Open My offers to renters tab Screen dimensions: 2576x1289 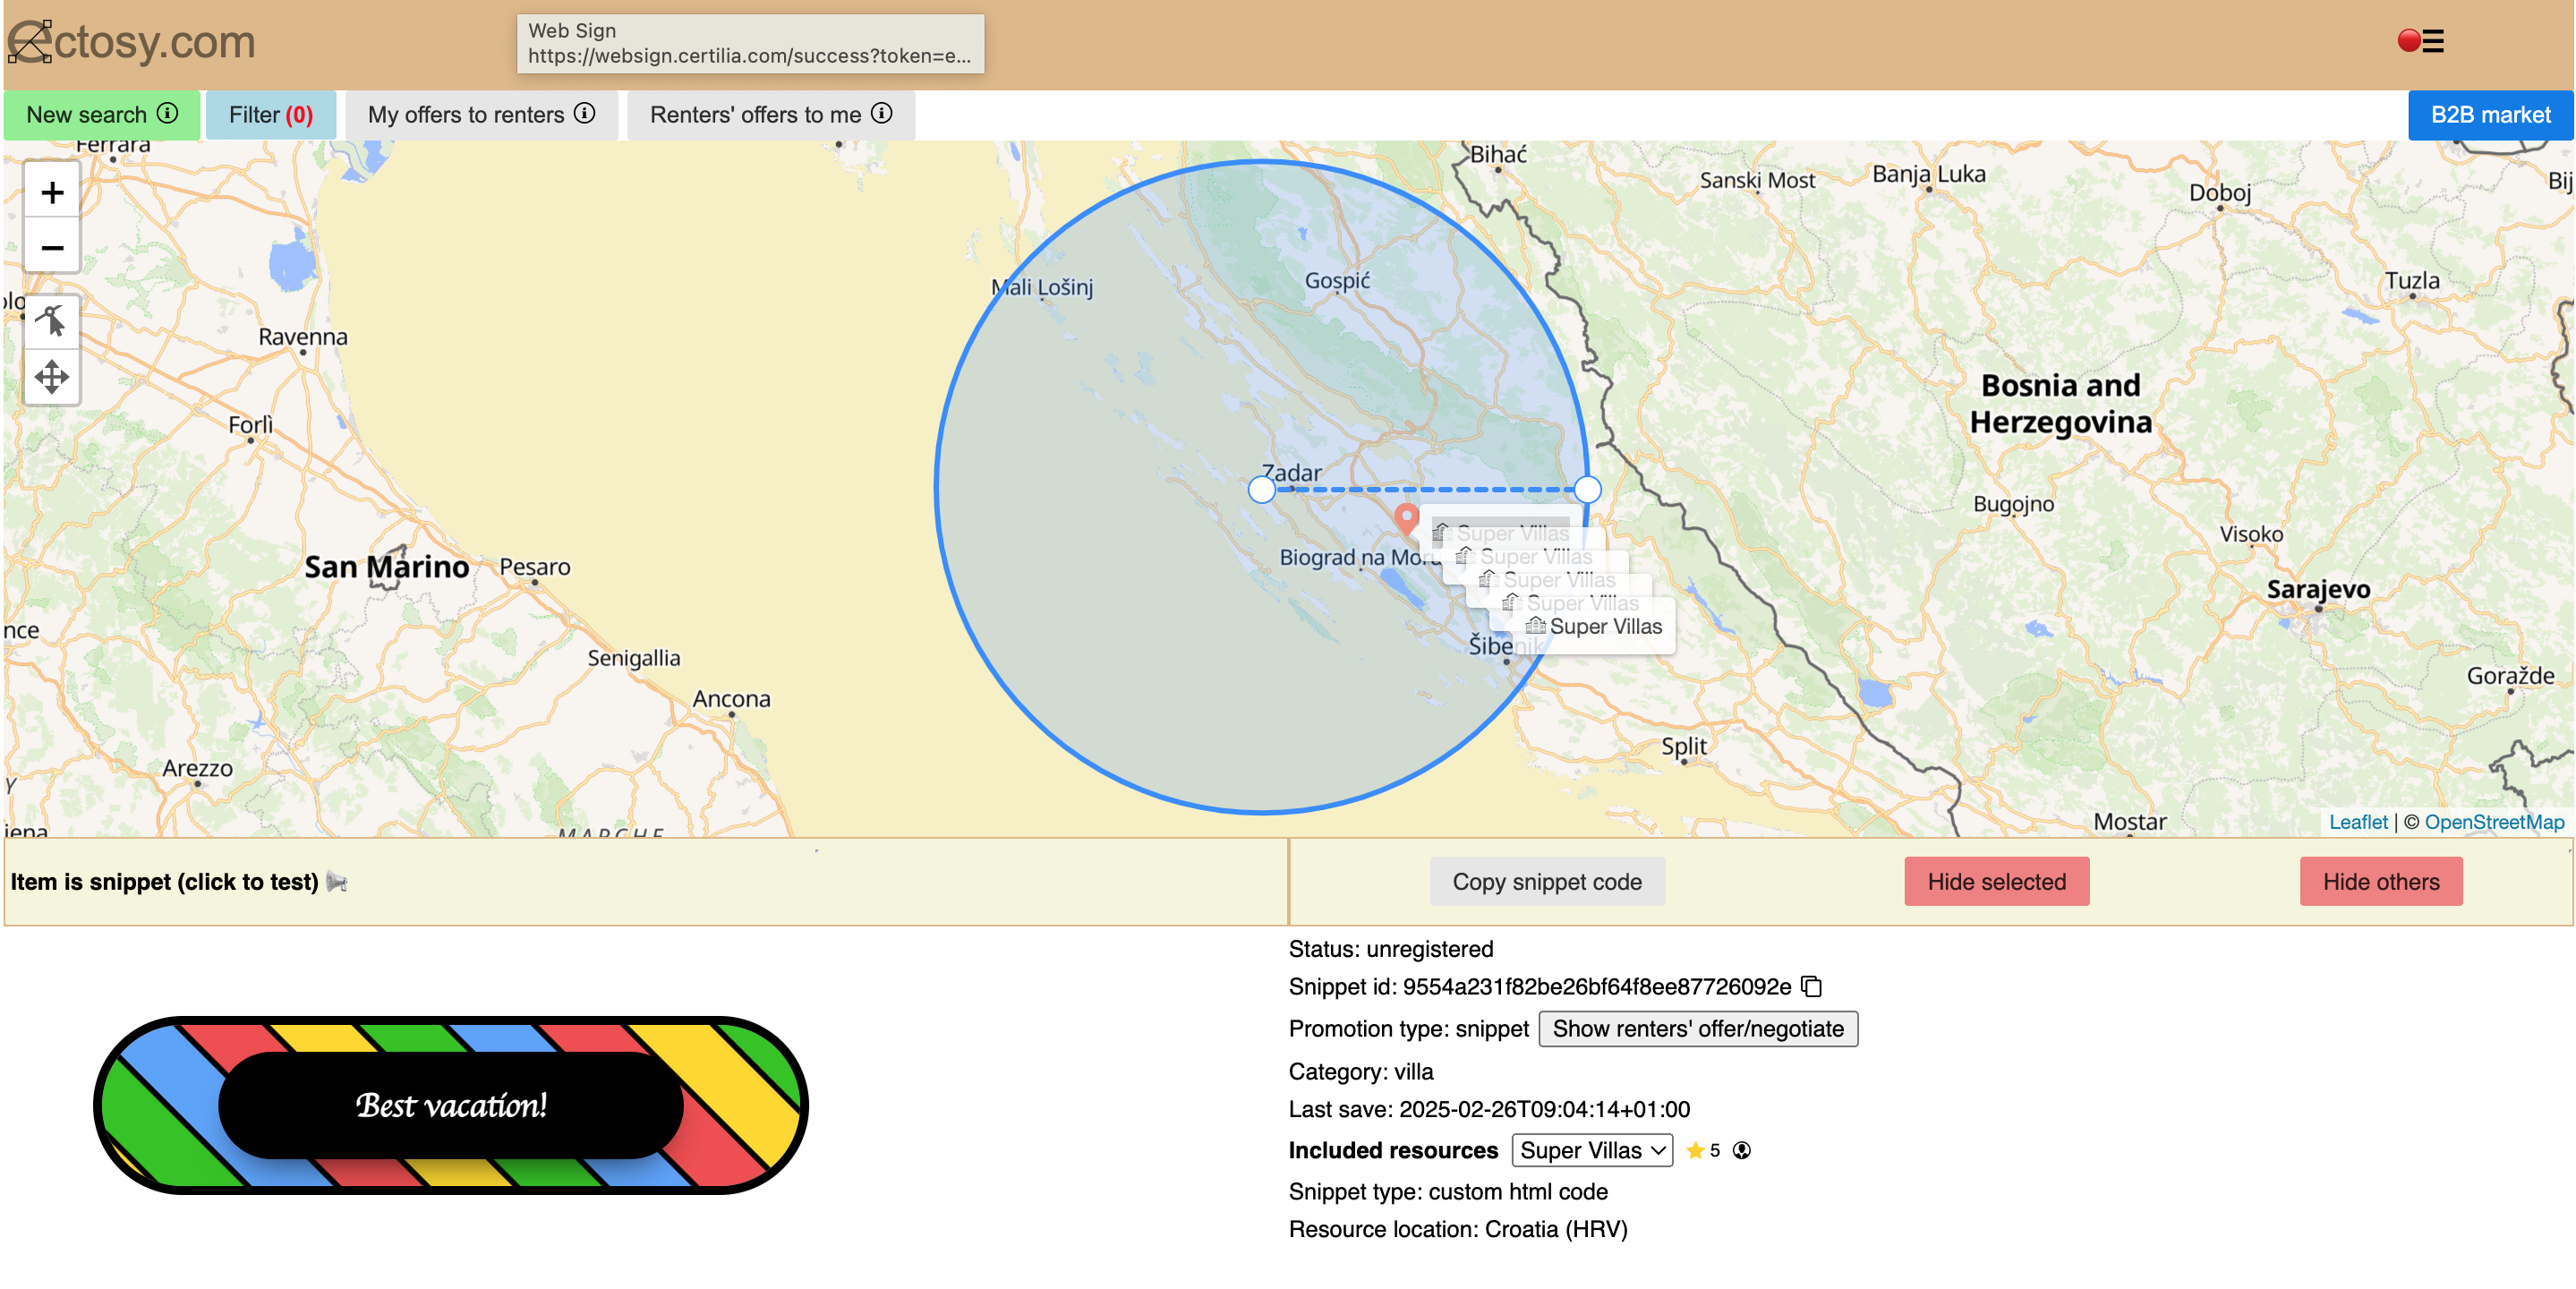click(481, 115)
